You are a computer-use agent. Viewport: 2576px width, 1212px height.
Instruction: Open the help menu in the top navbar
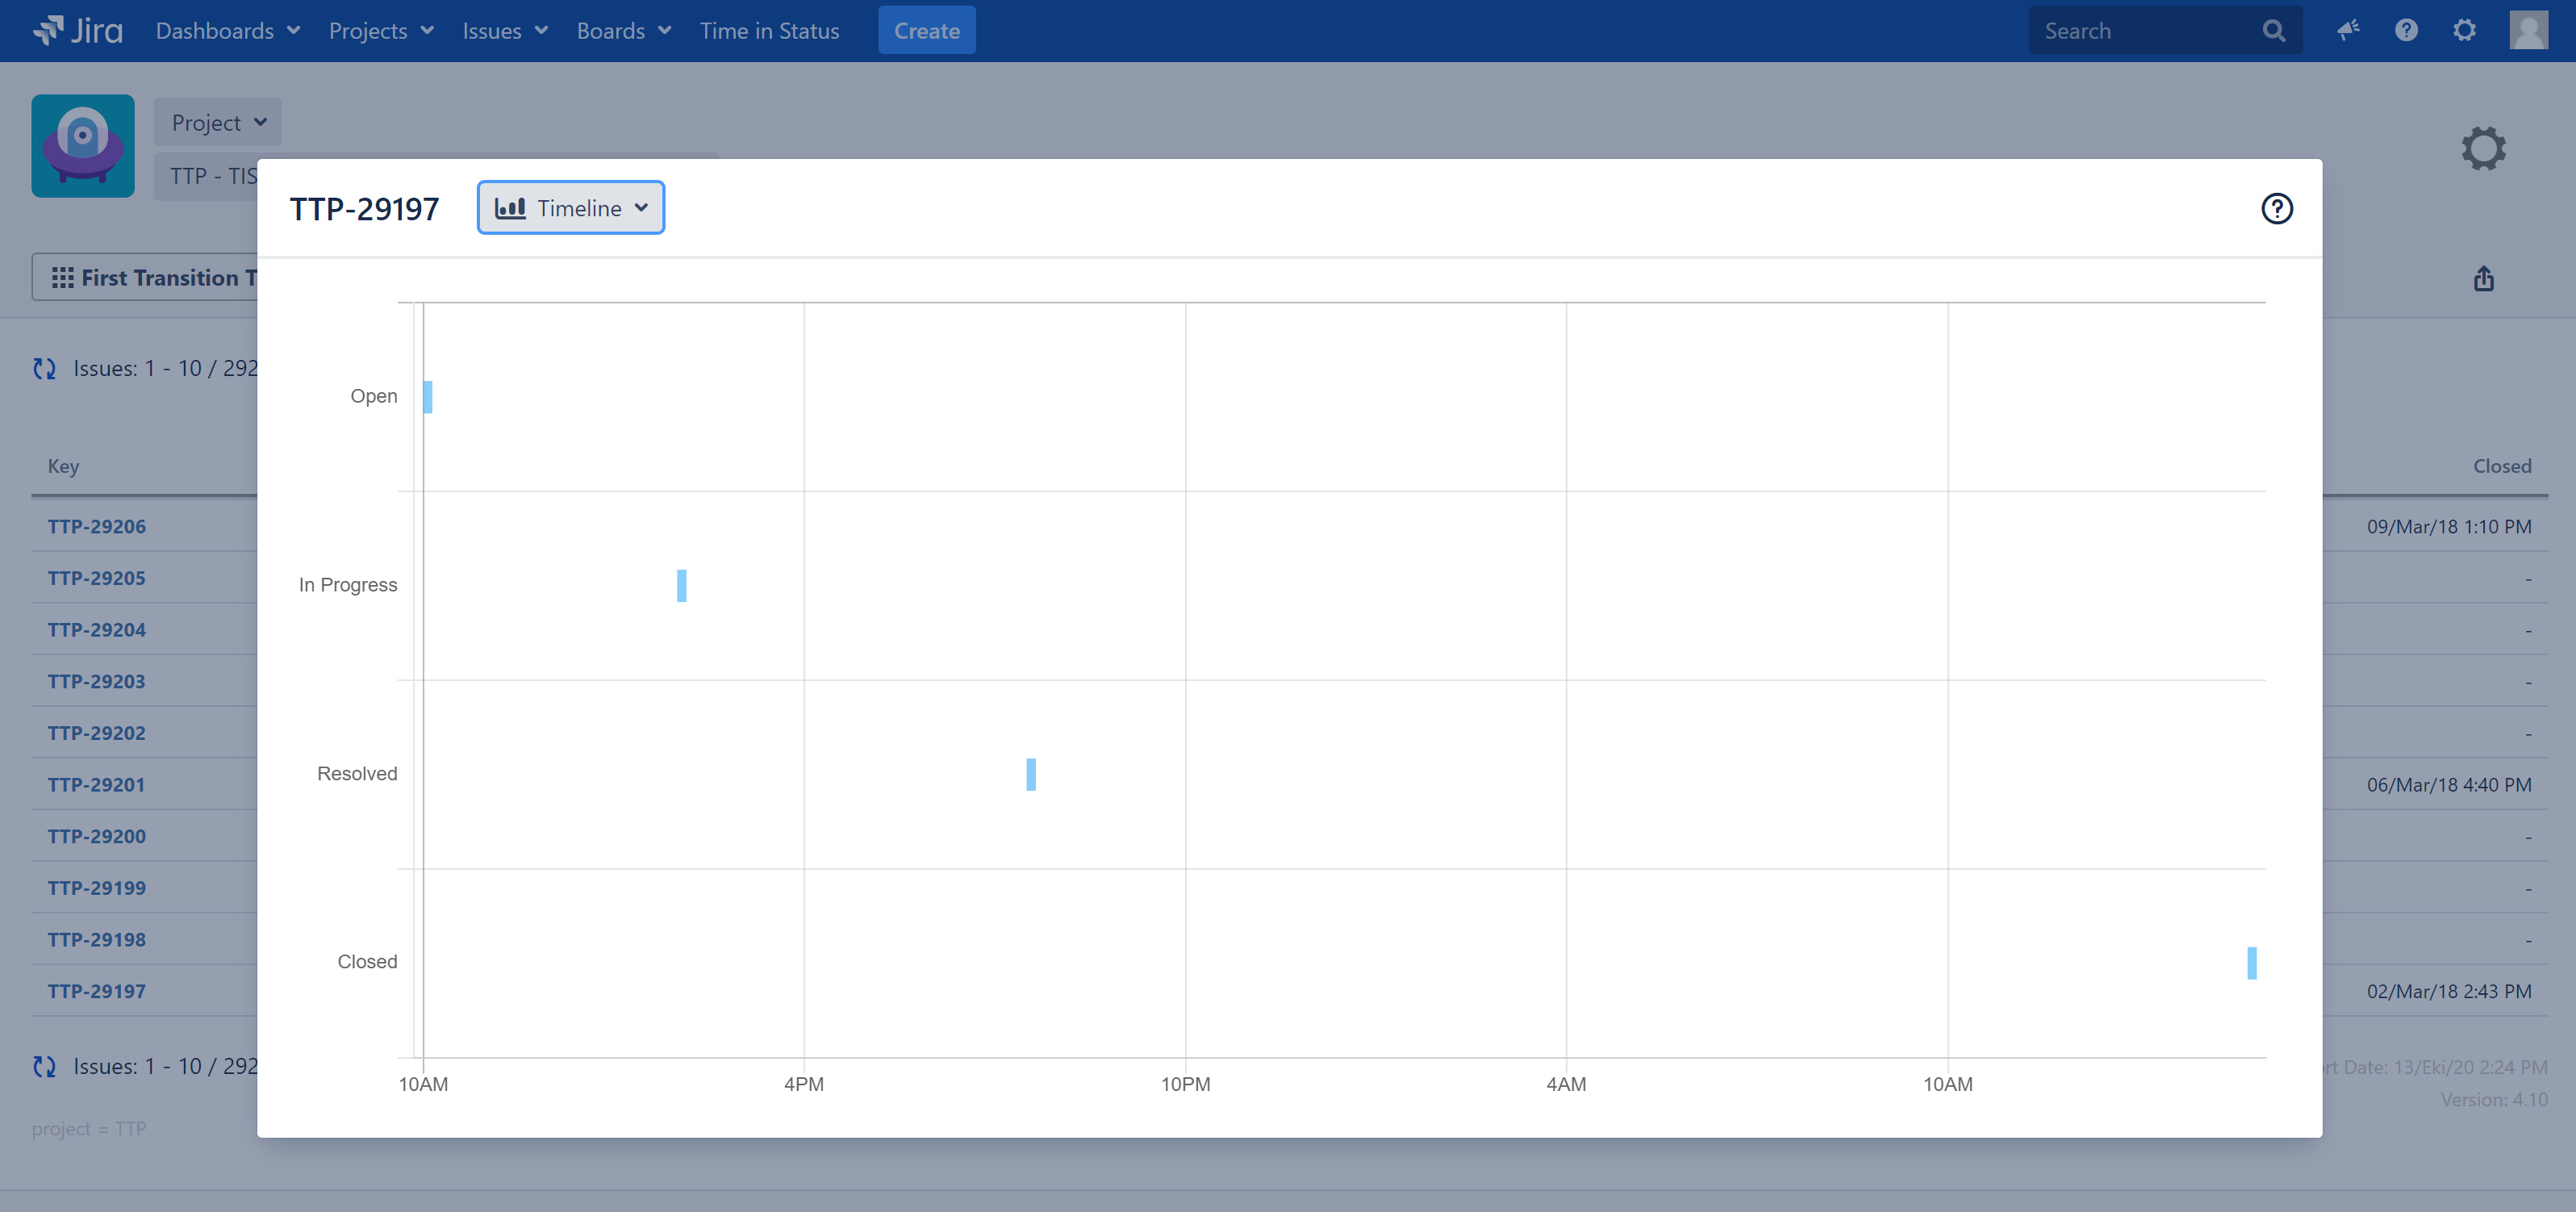coord(2405,30)
